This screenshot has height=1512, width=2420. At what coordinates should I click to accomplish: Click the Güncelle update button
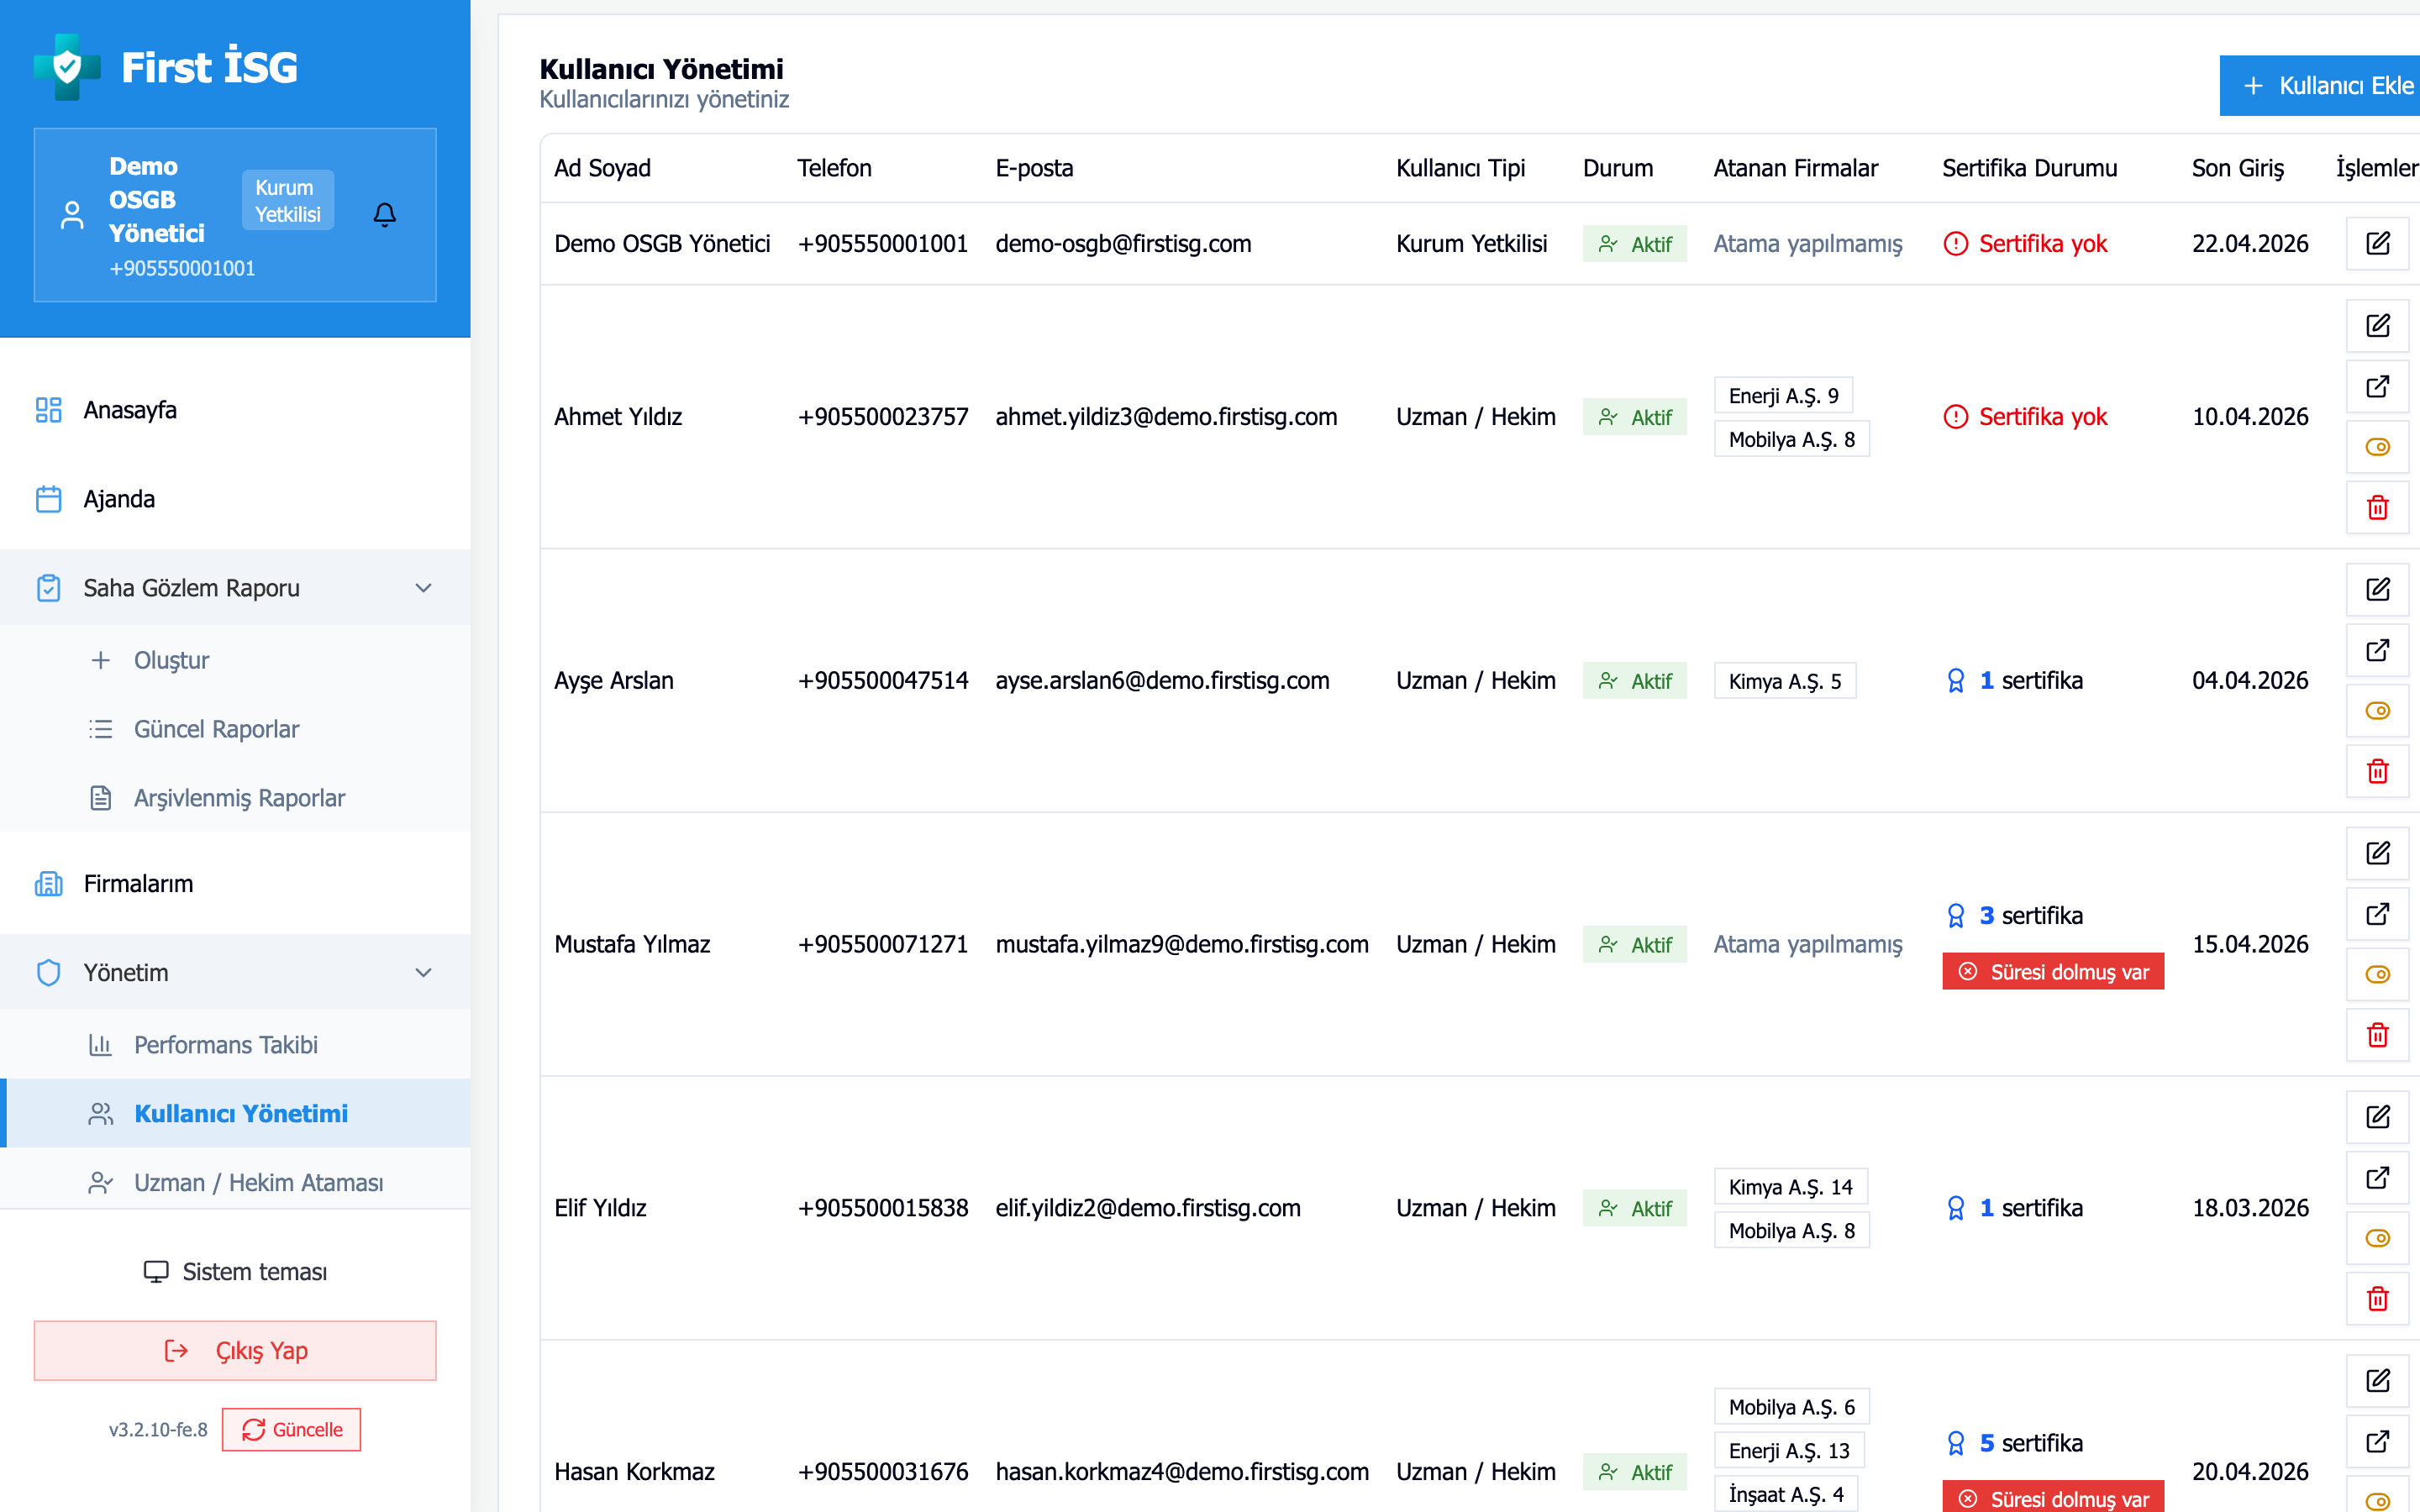point(291,1429)
